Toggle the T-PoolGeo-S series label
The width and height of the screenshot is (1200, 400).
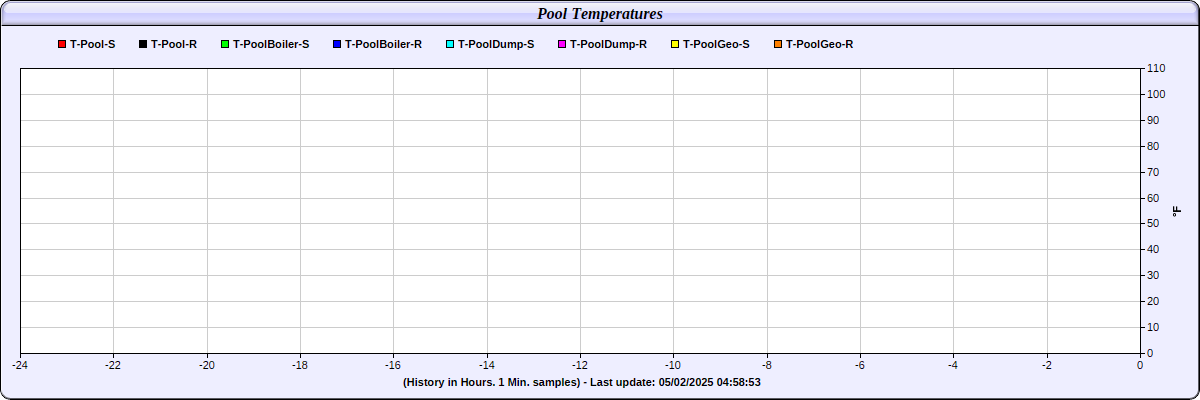coord(716,44)
